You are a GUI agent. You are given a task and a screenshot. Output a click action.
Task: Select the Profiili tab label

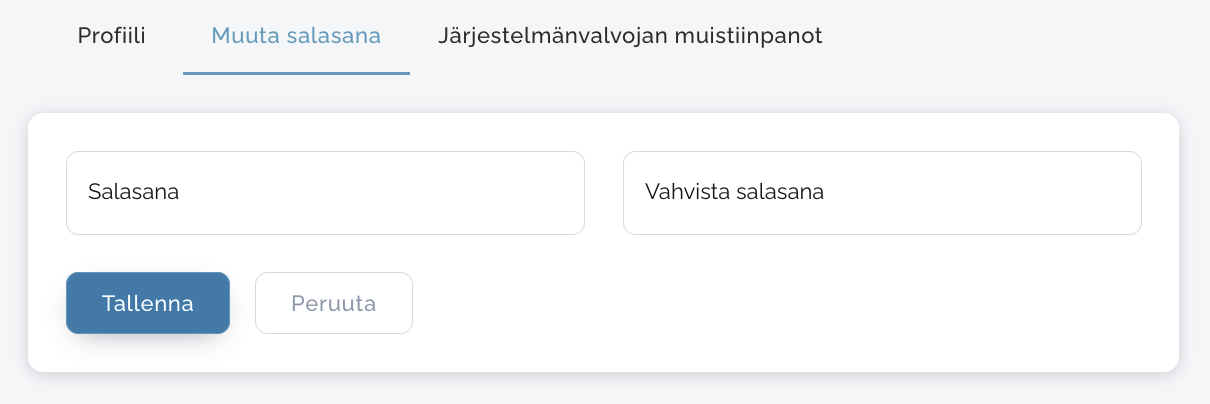click(x=112, y=37)
